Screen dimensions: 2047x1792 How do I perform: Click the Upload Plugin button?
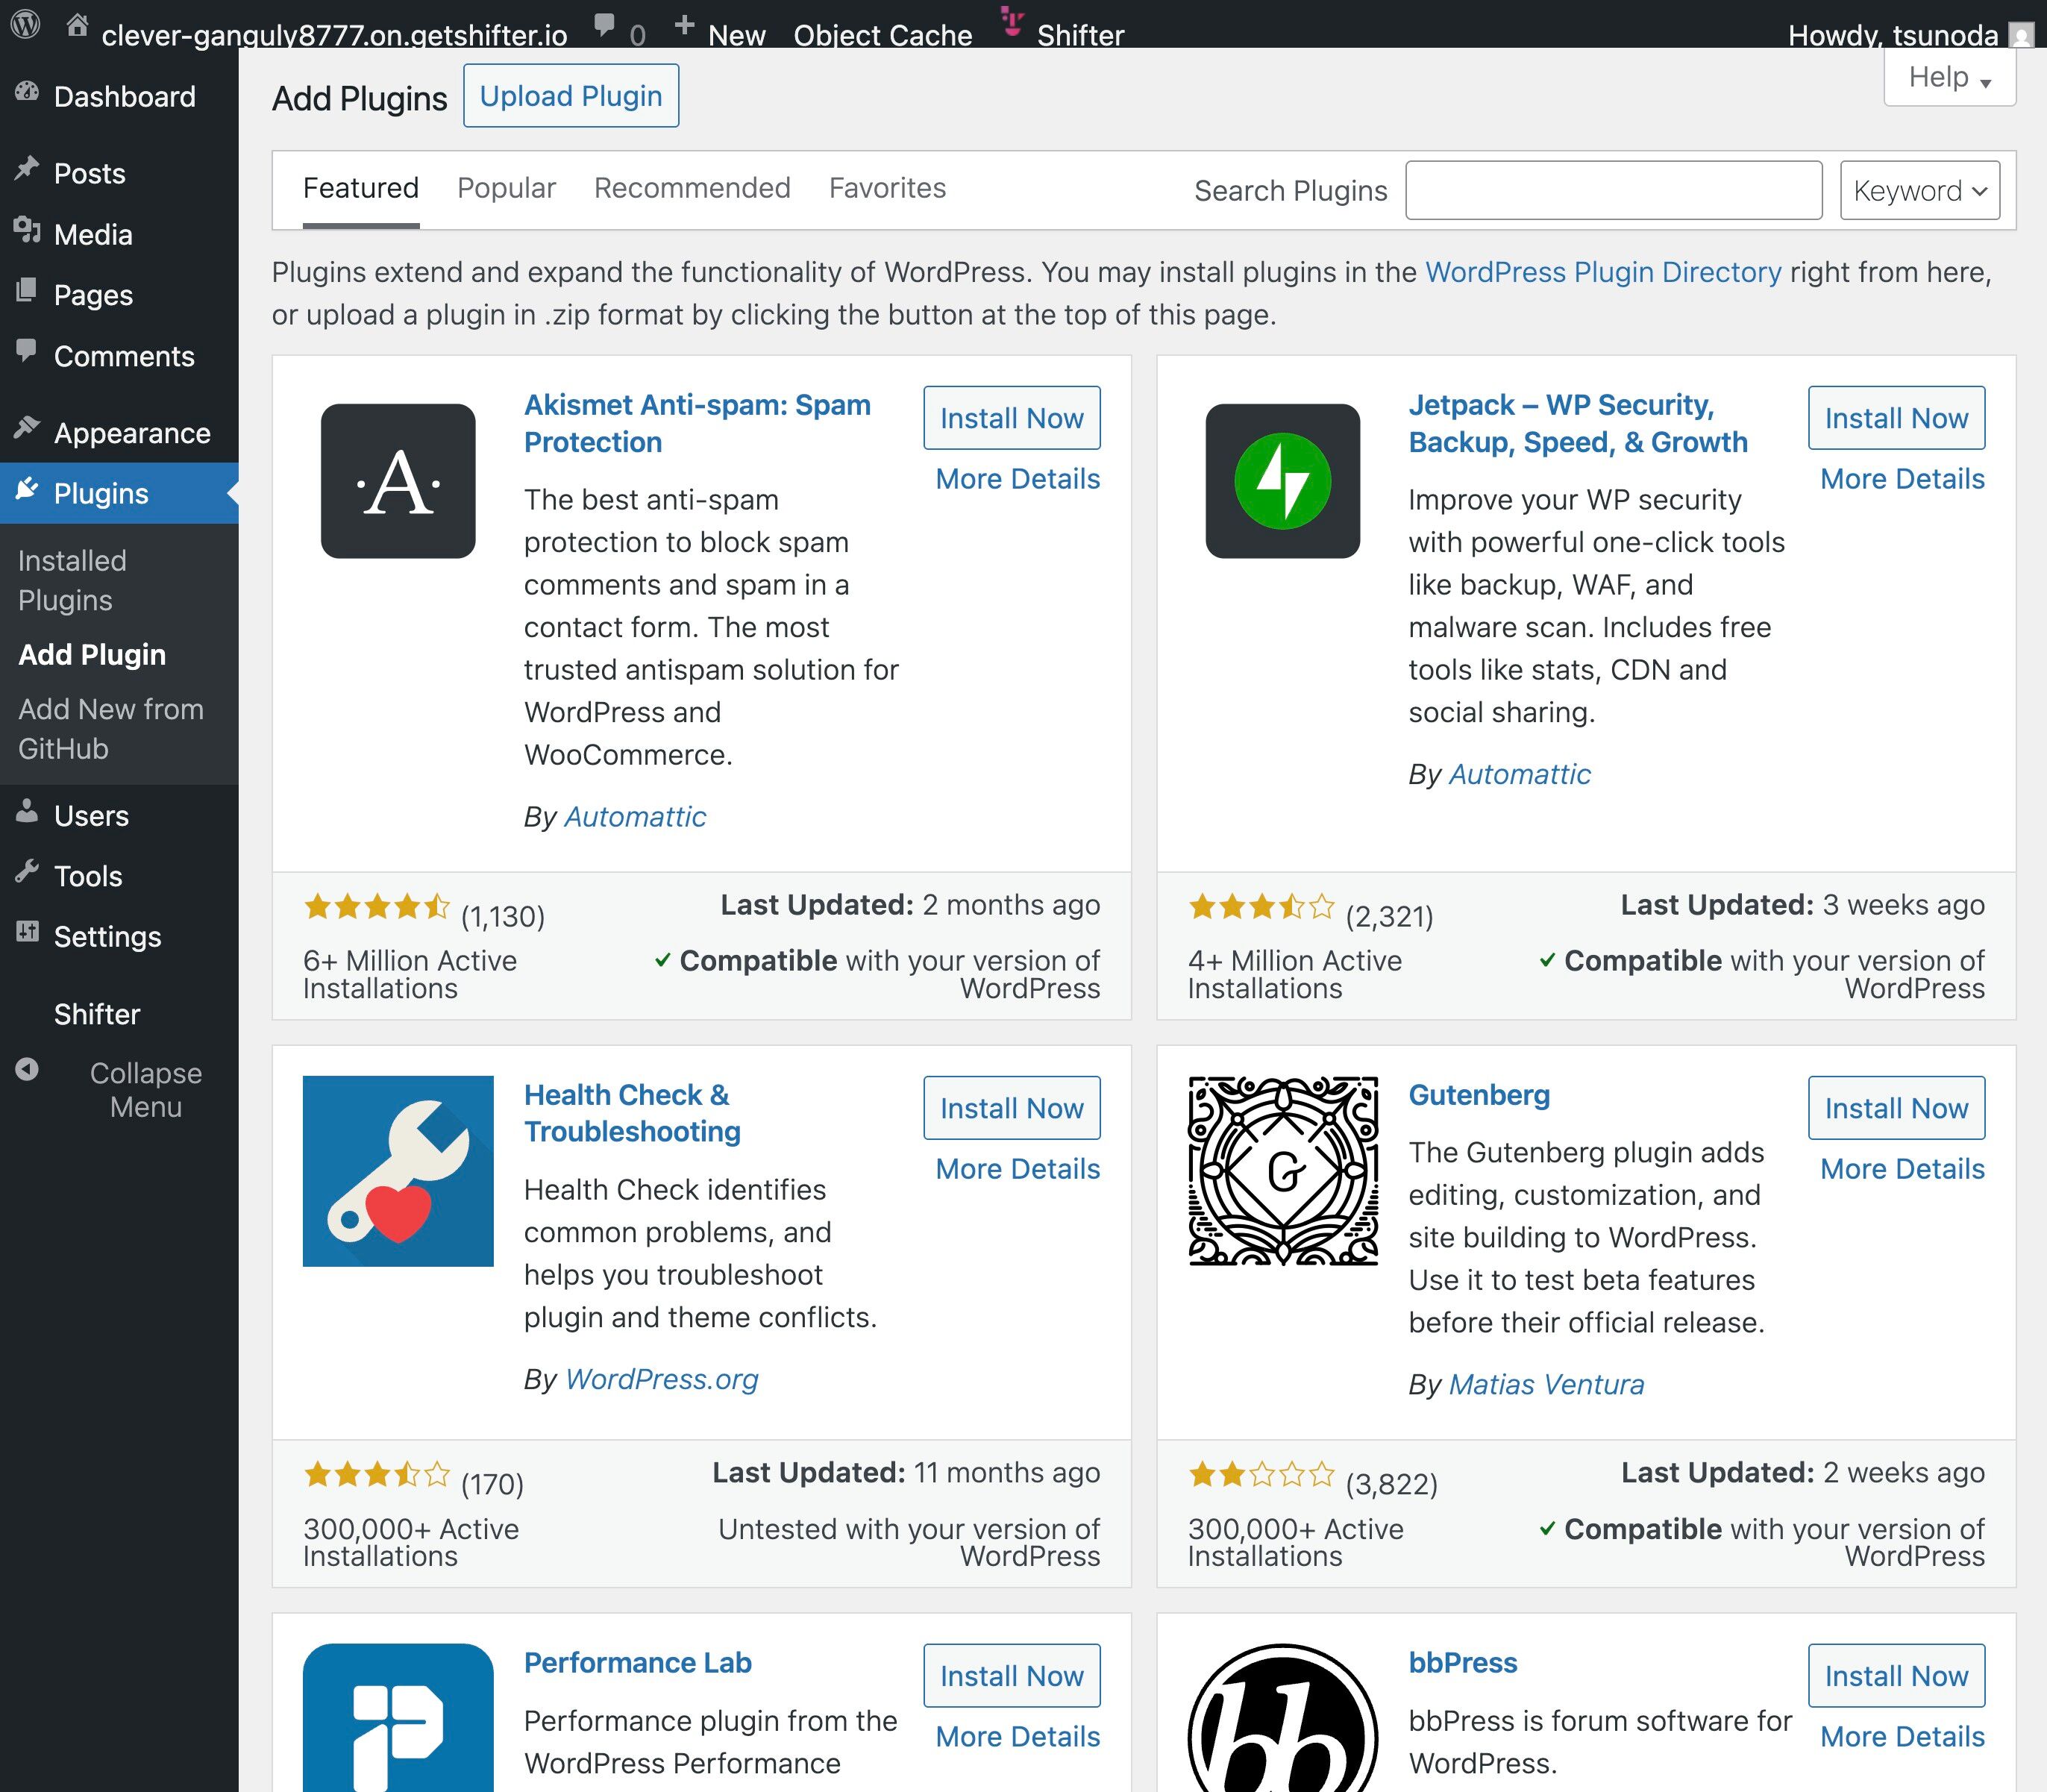570,96
